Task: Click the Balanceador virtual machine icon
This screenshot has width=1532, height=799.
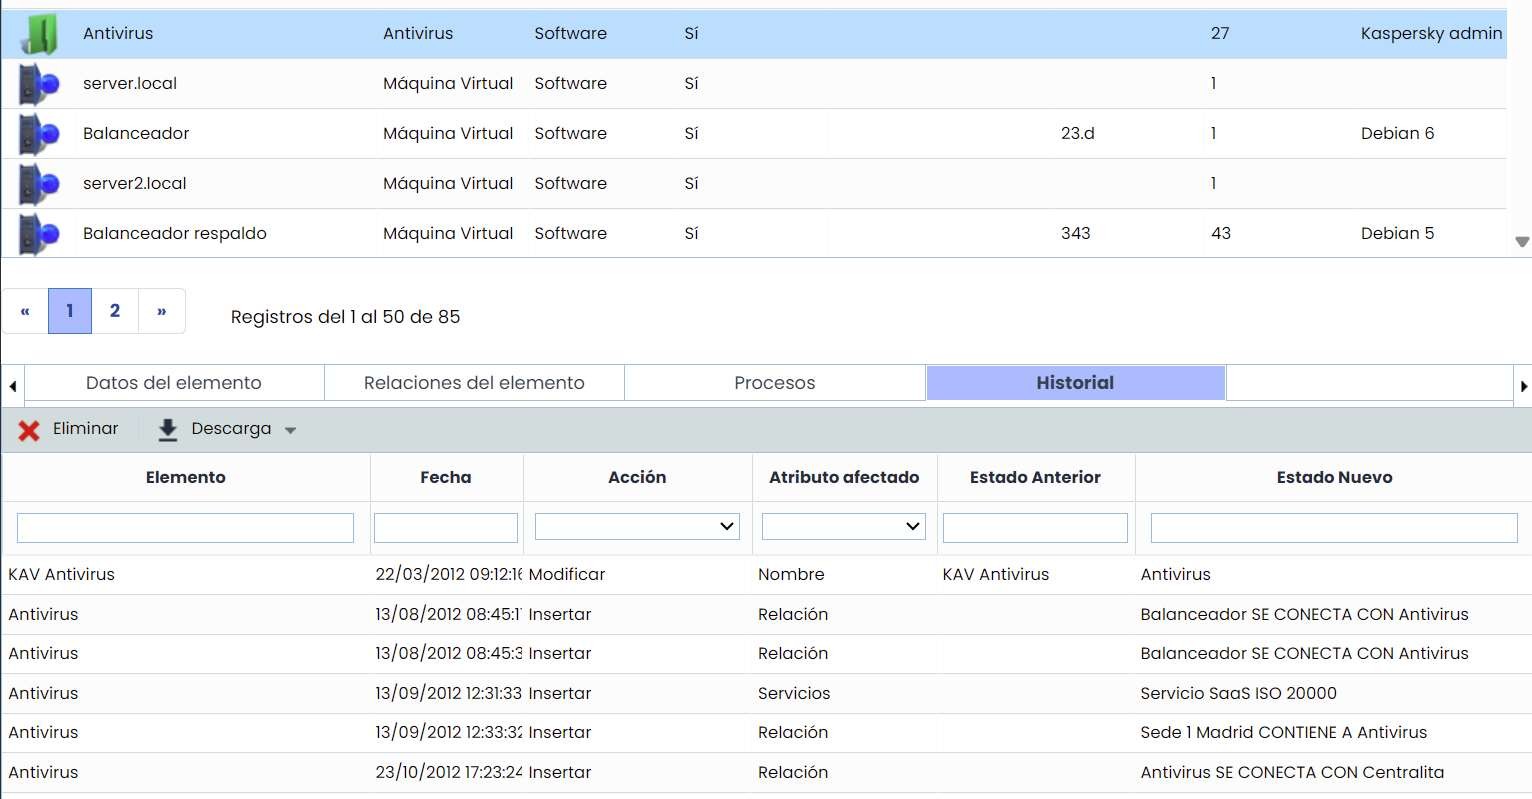Action: point(39,134)
